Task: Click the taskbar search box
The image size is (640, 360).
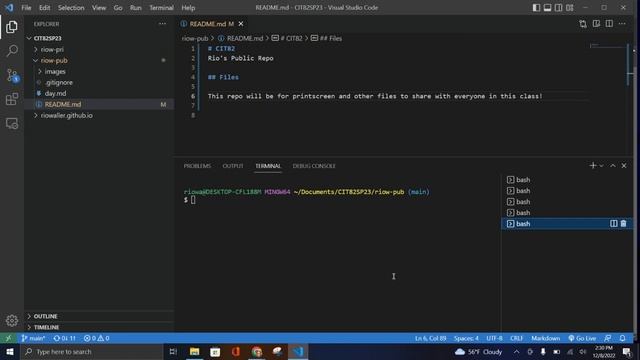Action: [x=91, y=351]
